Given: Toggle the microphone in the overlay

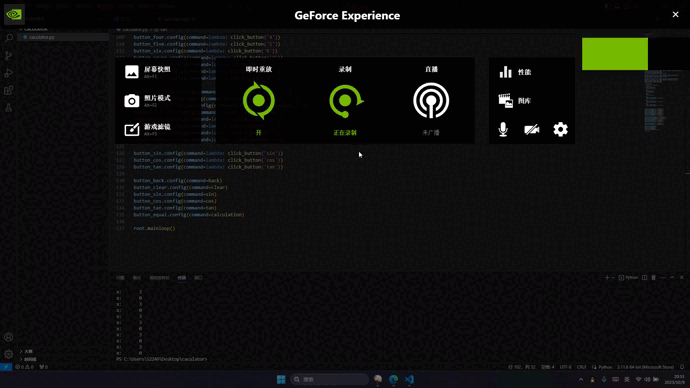Looking at the screenshot, I should point(503,129).
